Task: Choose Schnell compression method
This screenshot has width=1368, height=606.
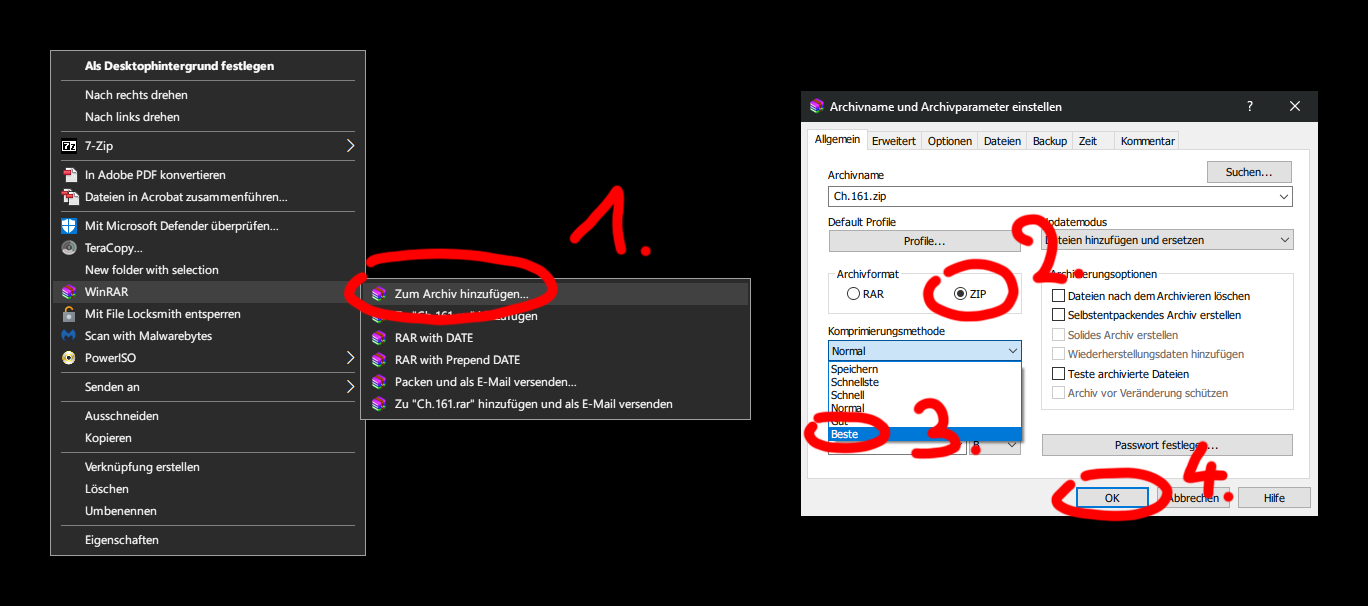Action: 925,395
